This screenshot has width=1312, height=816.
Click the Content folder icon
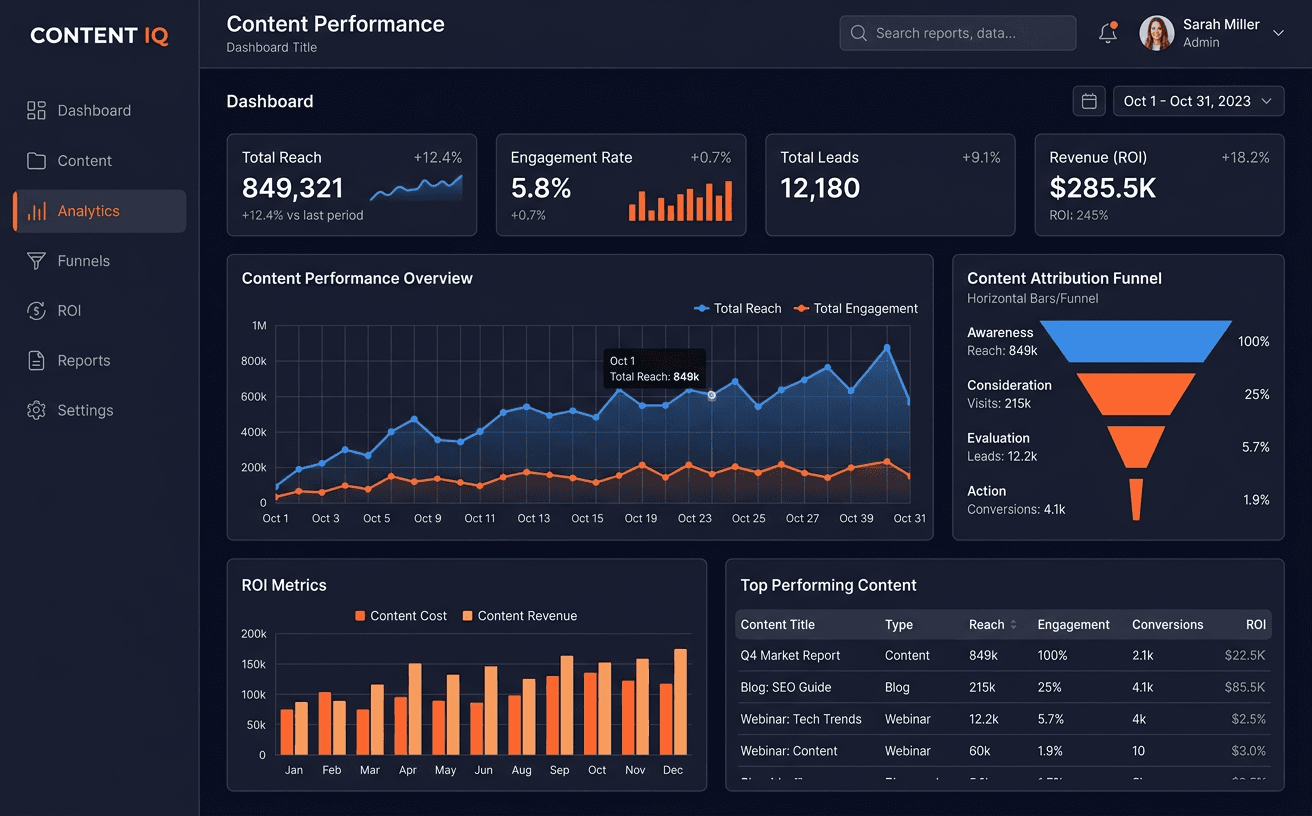tap(36, 161)
